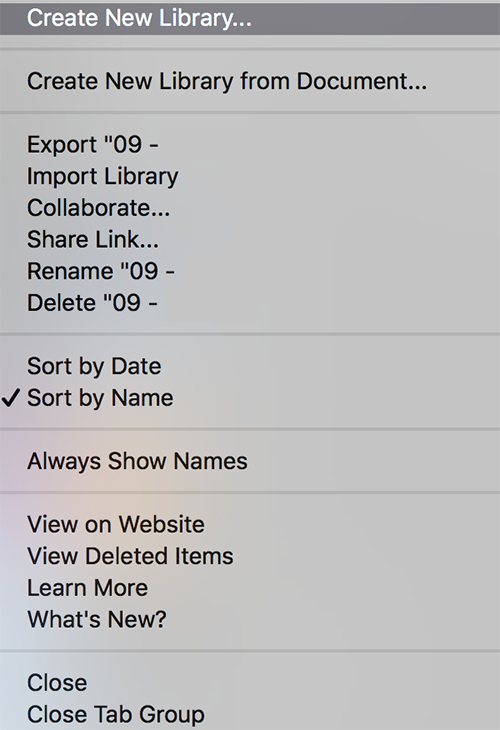Open What's New? entry
The image size is (500, 730).
click(x=250, y=620)
